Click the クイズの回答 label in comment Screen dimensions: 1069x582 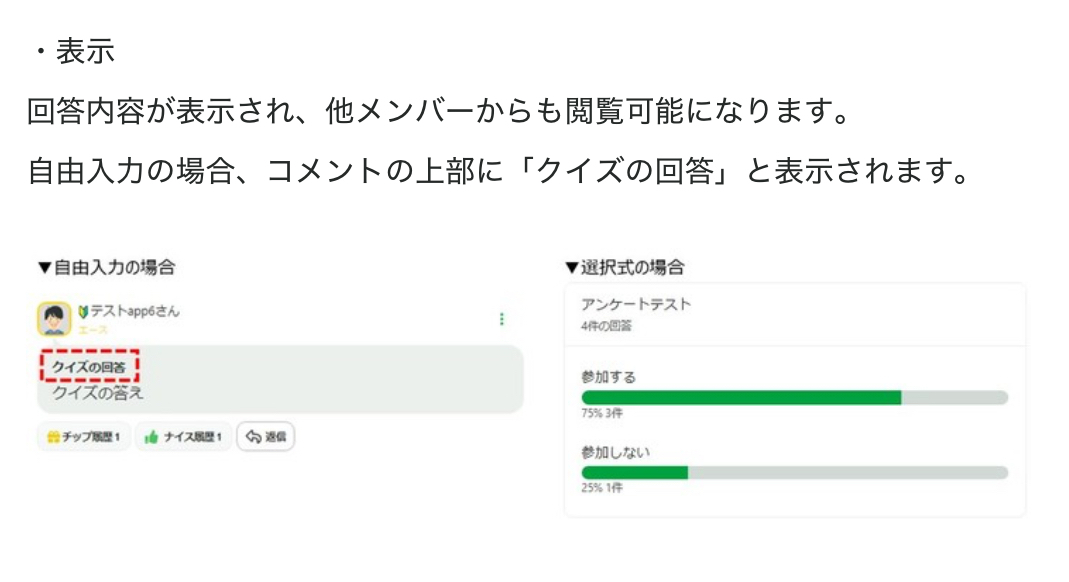click(89, 367)
